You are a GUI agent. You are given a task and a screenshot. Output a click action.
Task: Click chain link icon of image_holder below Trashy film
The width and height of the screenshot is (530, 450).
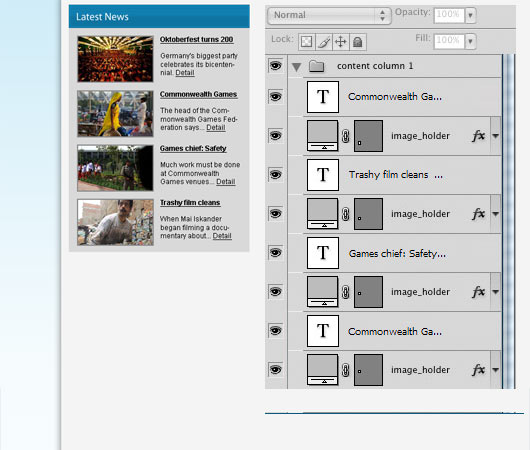[x=346, y=214]
